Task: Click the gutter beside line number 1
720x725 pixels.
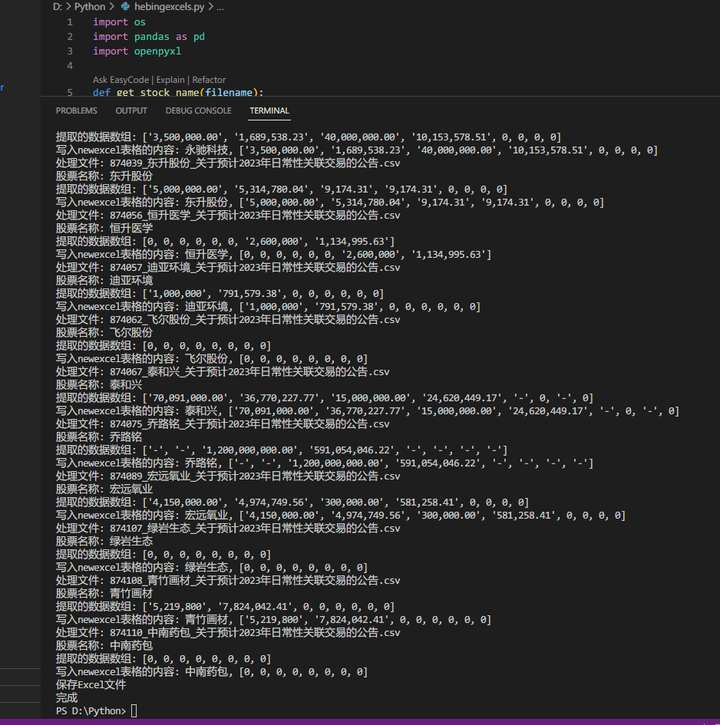Action: [x=70, y=22]
